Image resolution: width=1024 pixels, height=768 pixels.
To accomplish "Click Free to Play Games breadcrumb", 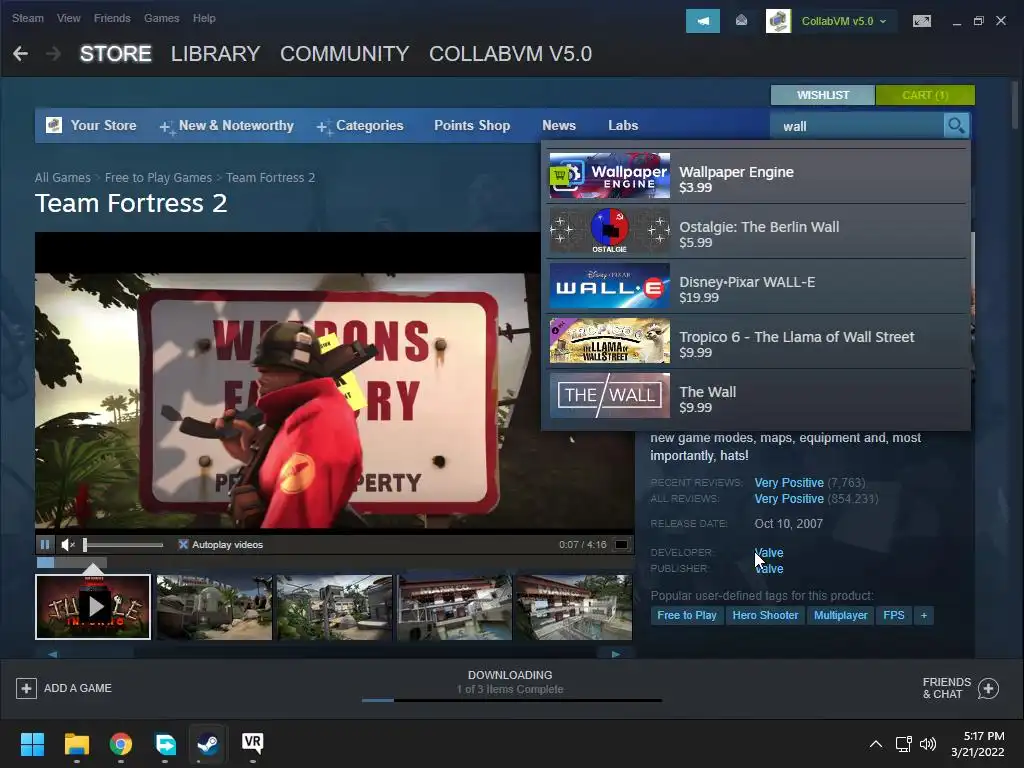I will (158, 178).
